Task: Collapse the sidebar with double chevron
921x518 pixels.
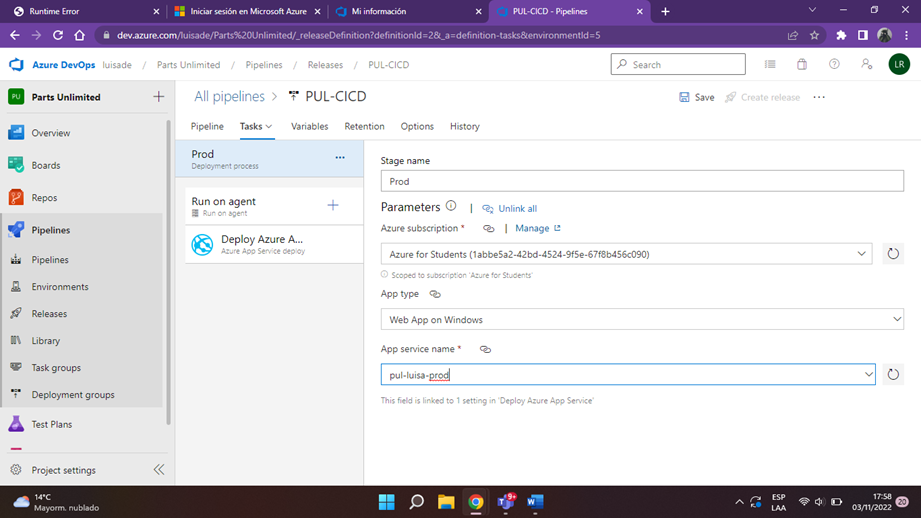Action: point(159,469)
